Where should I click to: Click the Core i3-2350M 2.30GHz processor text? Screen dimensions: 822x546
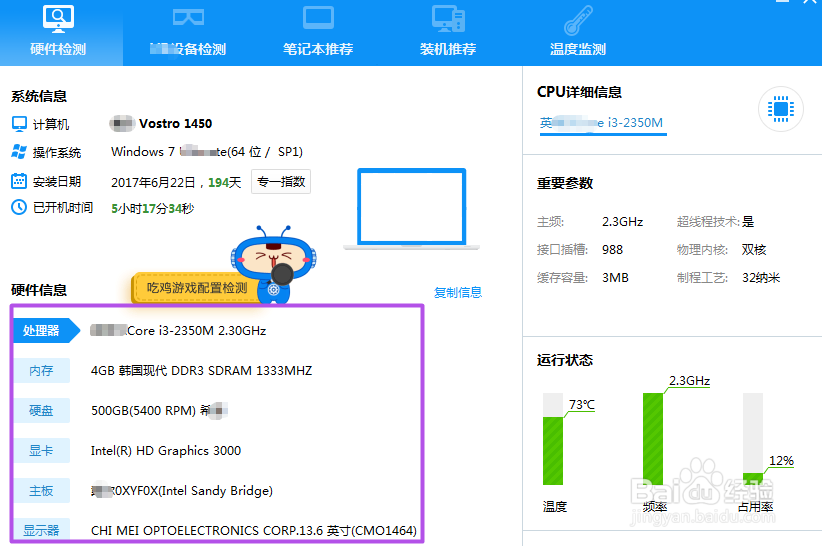point(178,331)
